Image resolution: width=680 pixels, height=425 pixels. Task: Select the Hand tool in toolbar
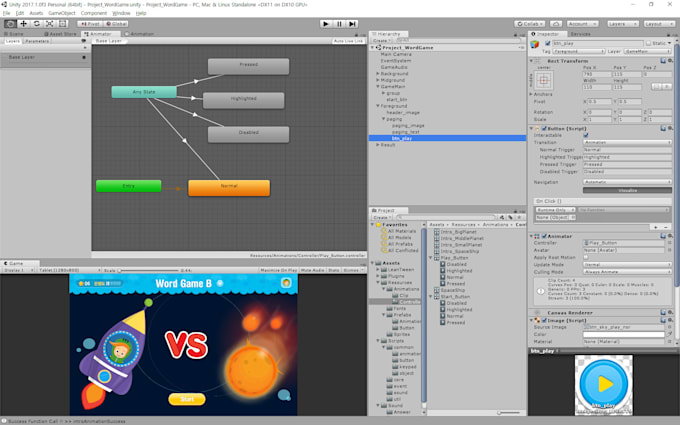coord(9,23)
